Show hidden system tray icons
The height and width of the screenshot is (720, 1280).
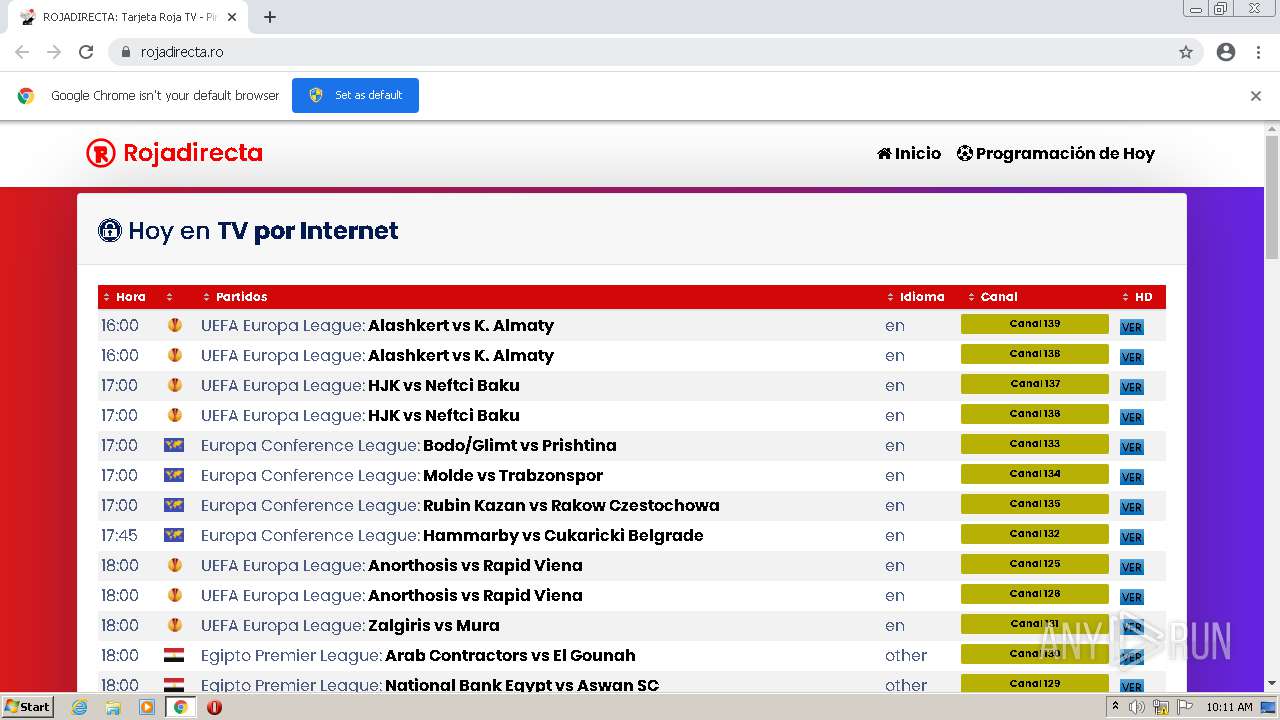click(x=1115, y=707)
